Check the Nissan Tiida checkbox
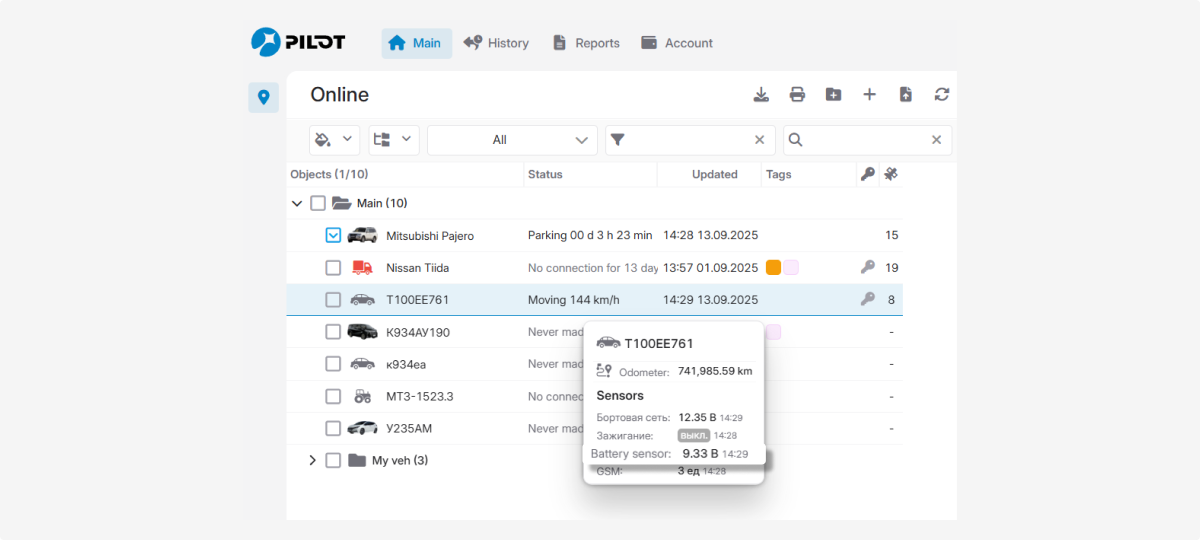The width and height of the screenshot is (1200, 540). pyautogui.click(x=333, y=268)
